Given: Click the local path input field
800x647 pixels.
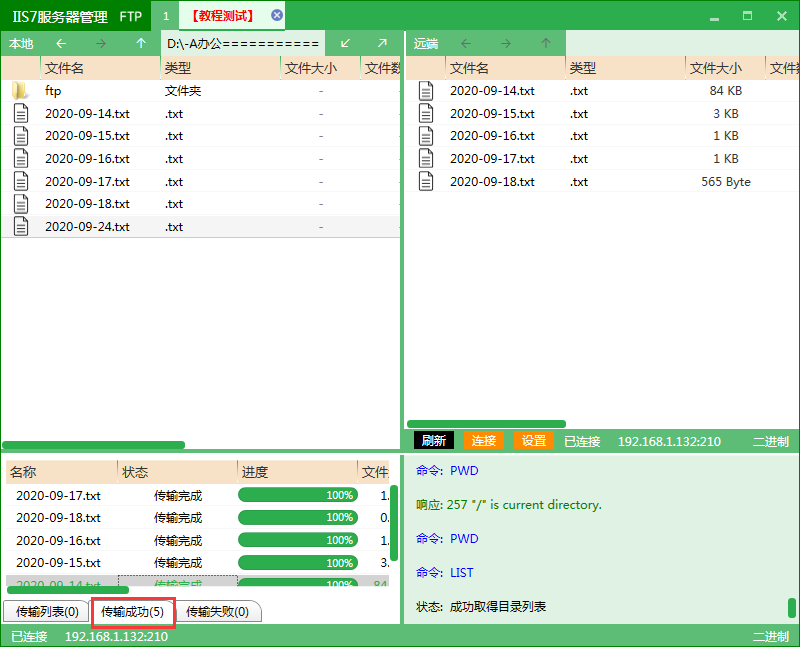Looking at the screenshot, I should coord(242,43).
